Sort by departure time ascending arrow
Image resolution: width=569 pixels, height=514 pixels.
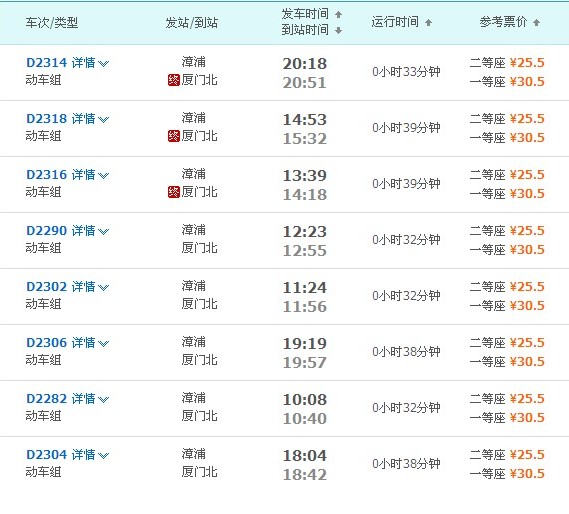[338, 15]
